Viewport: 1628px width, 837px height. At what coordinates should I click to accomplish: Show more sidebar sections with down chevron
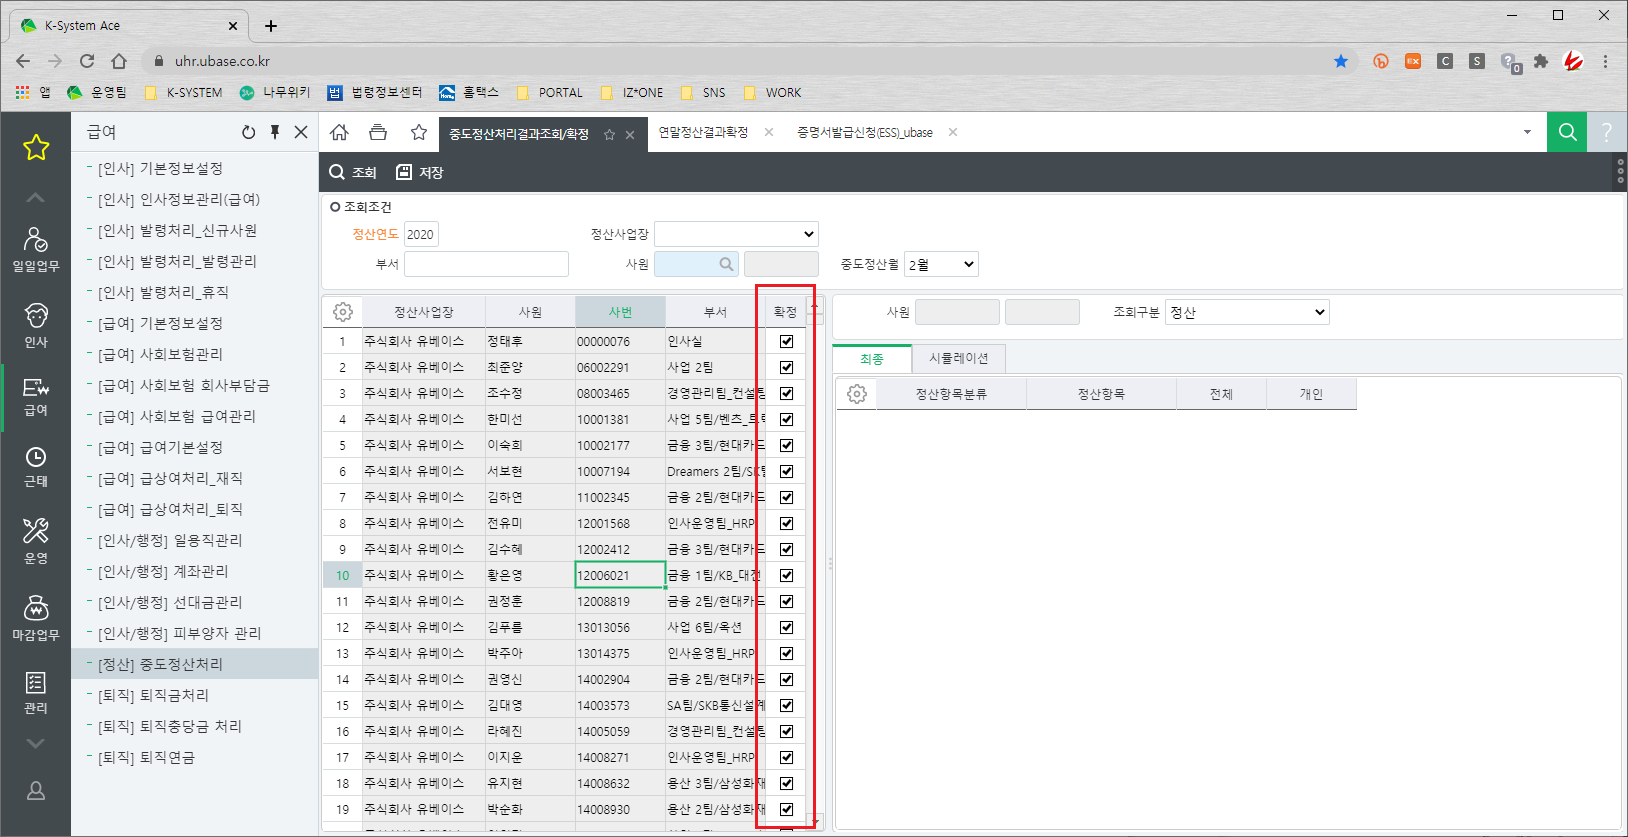(36, 743)
